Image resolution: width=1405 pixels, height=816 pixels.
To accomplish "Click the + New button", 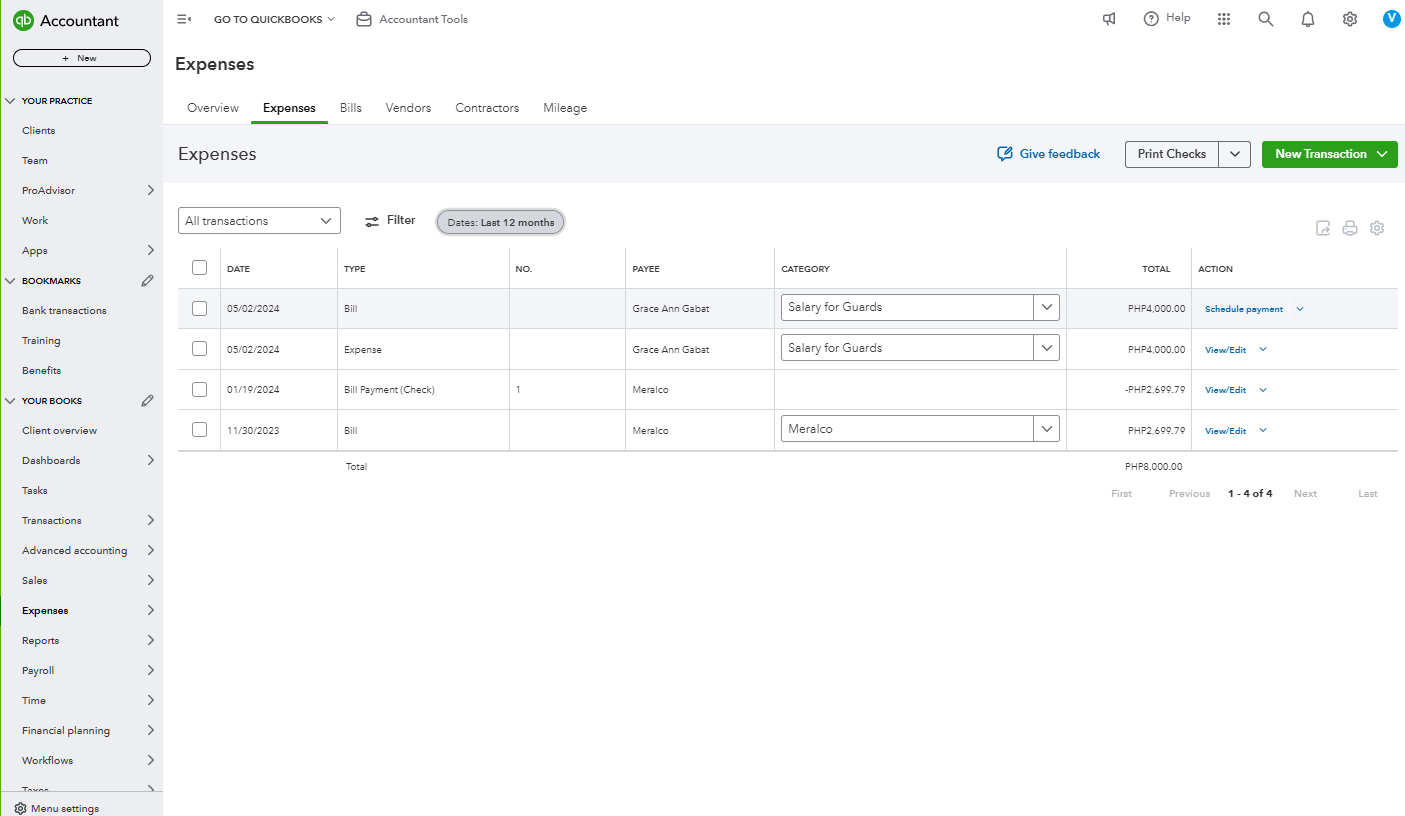I will pyautogui.click(x=82, y=58).
